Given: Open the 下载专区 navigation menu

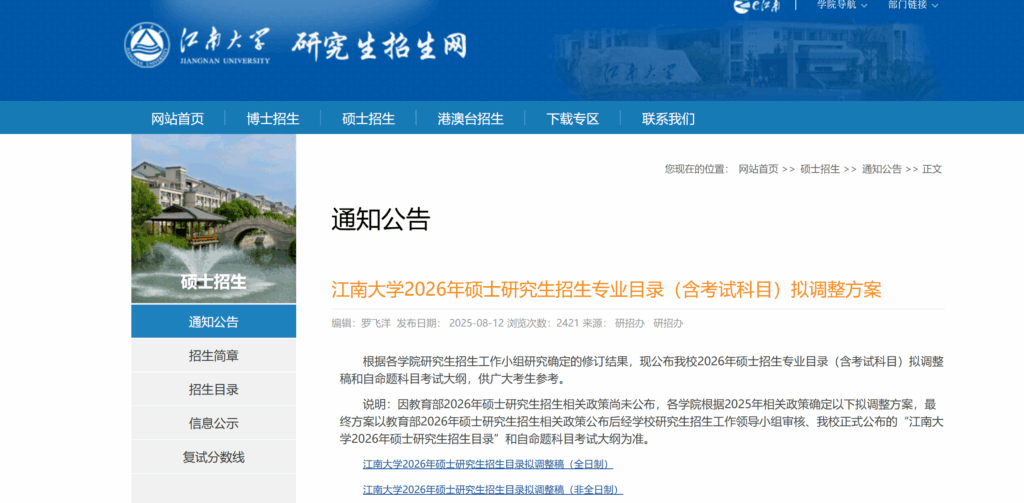Looking at the screenshot, I should coord(573,119).
